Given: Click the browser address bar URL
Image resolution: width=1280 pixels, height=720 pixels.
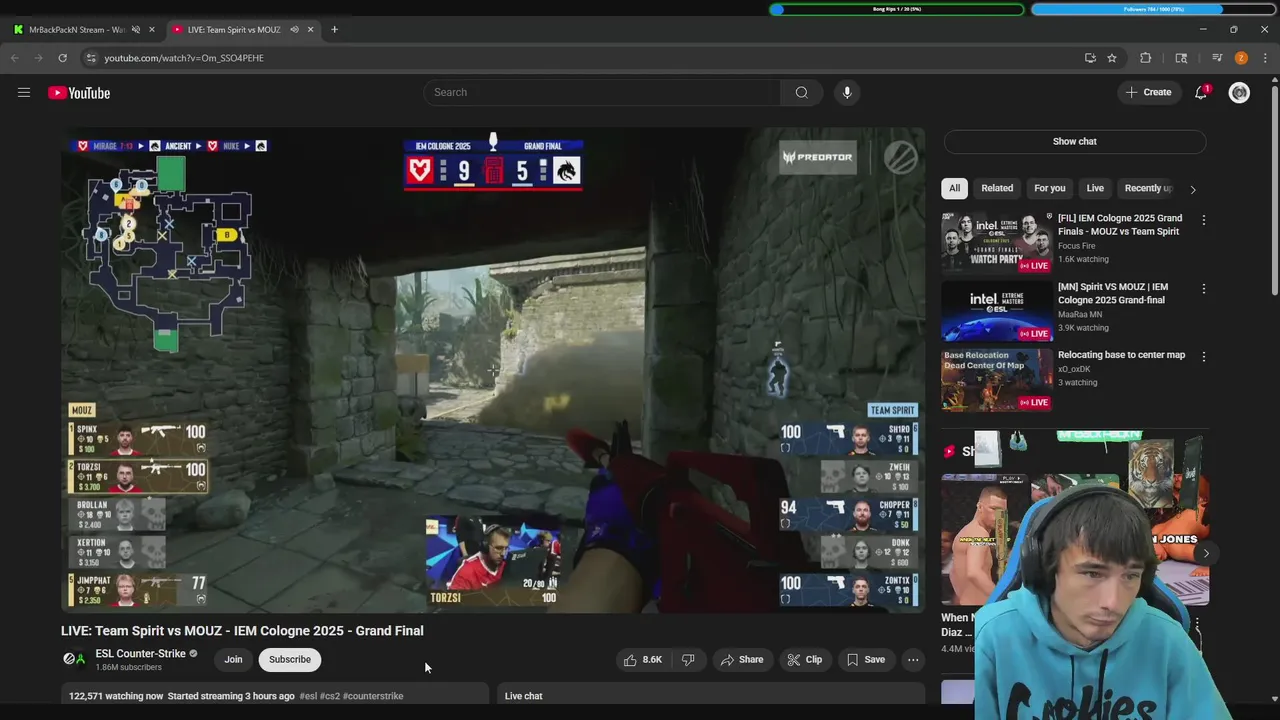Looking at the screenshot, I should tap(184, 58).
